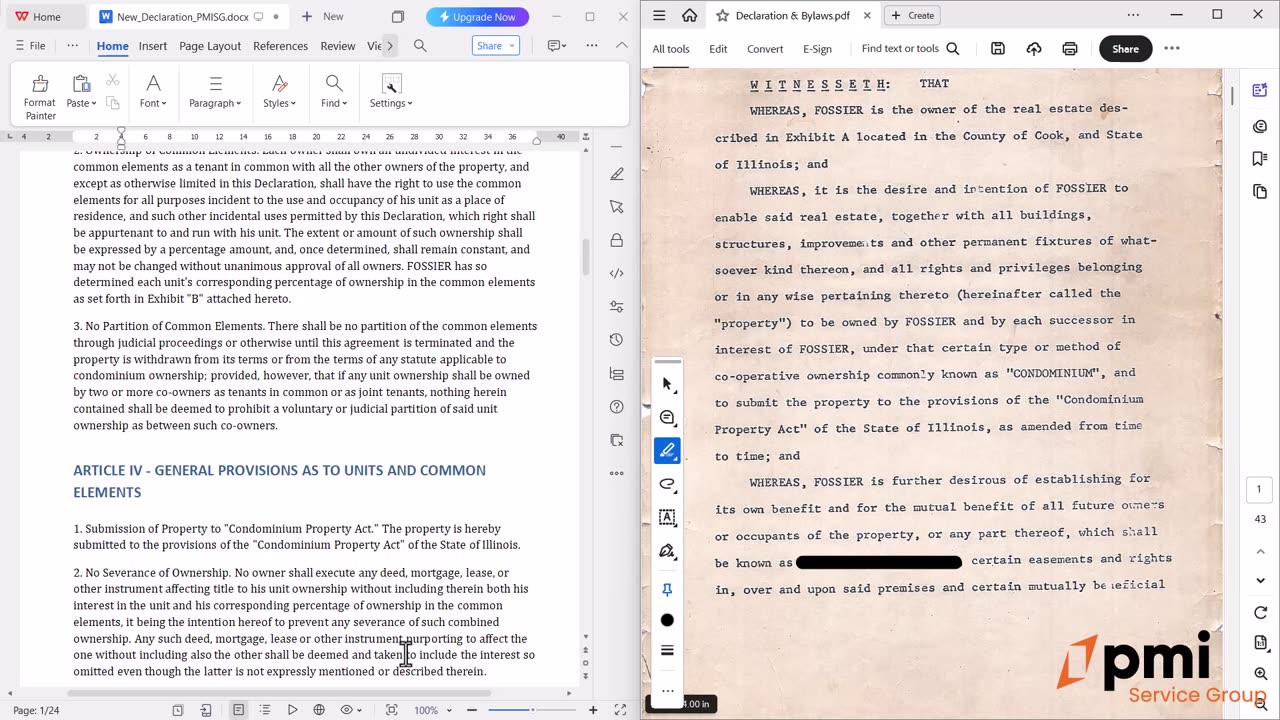Select the Acrobat fill and sign pen tool
The image size is (1280, 720).
pos(667,551)
